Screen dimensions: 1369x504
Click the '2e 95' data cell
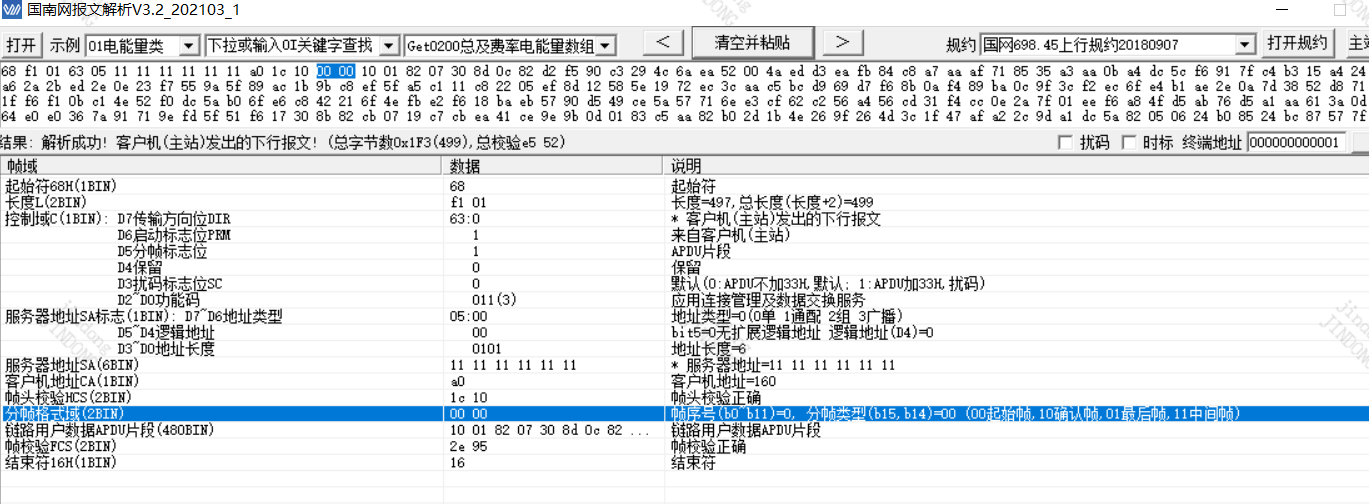pyautogui.click(x=468, y=446)
